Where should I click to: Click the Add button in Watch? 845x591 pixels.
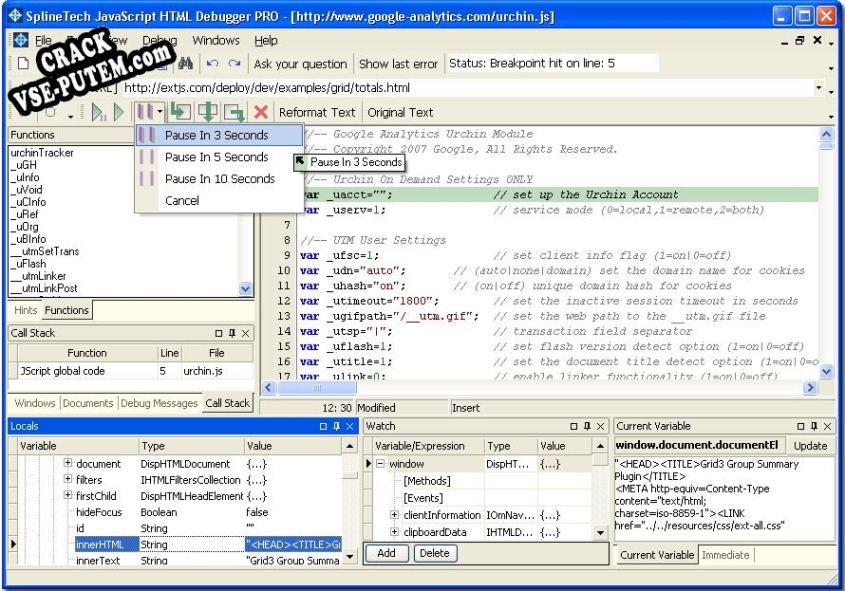click(x=386, y=553)
